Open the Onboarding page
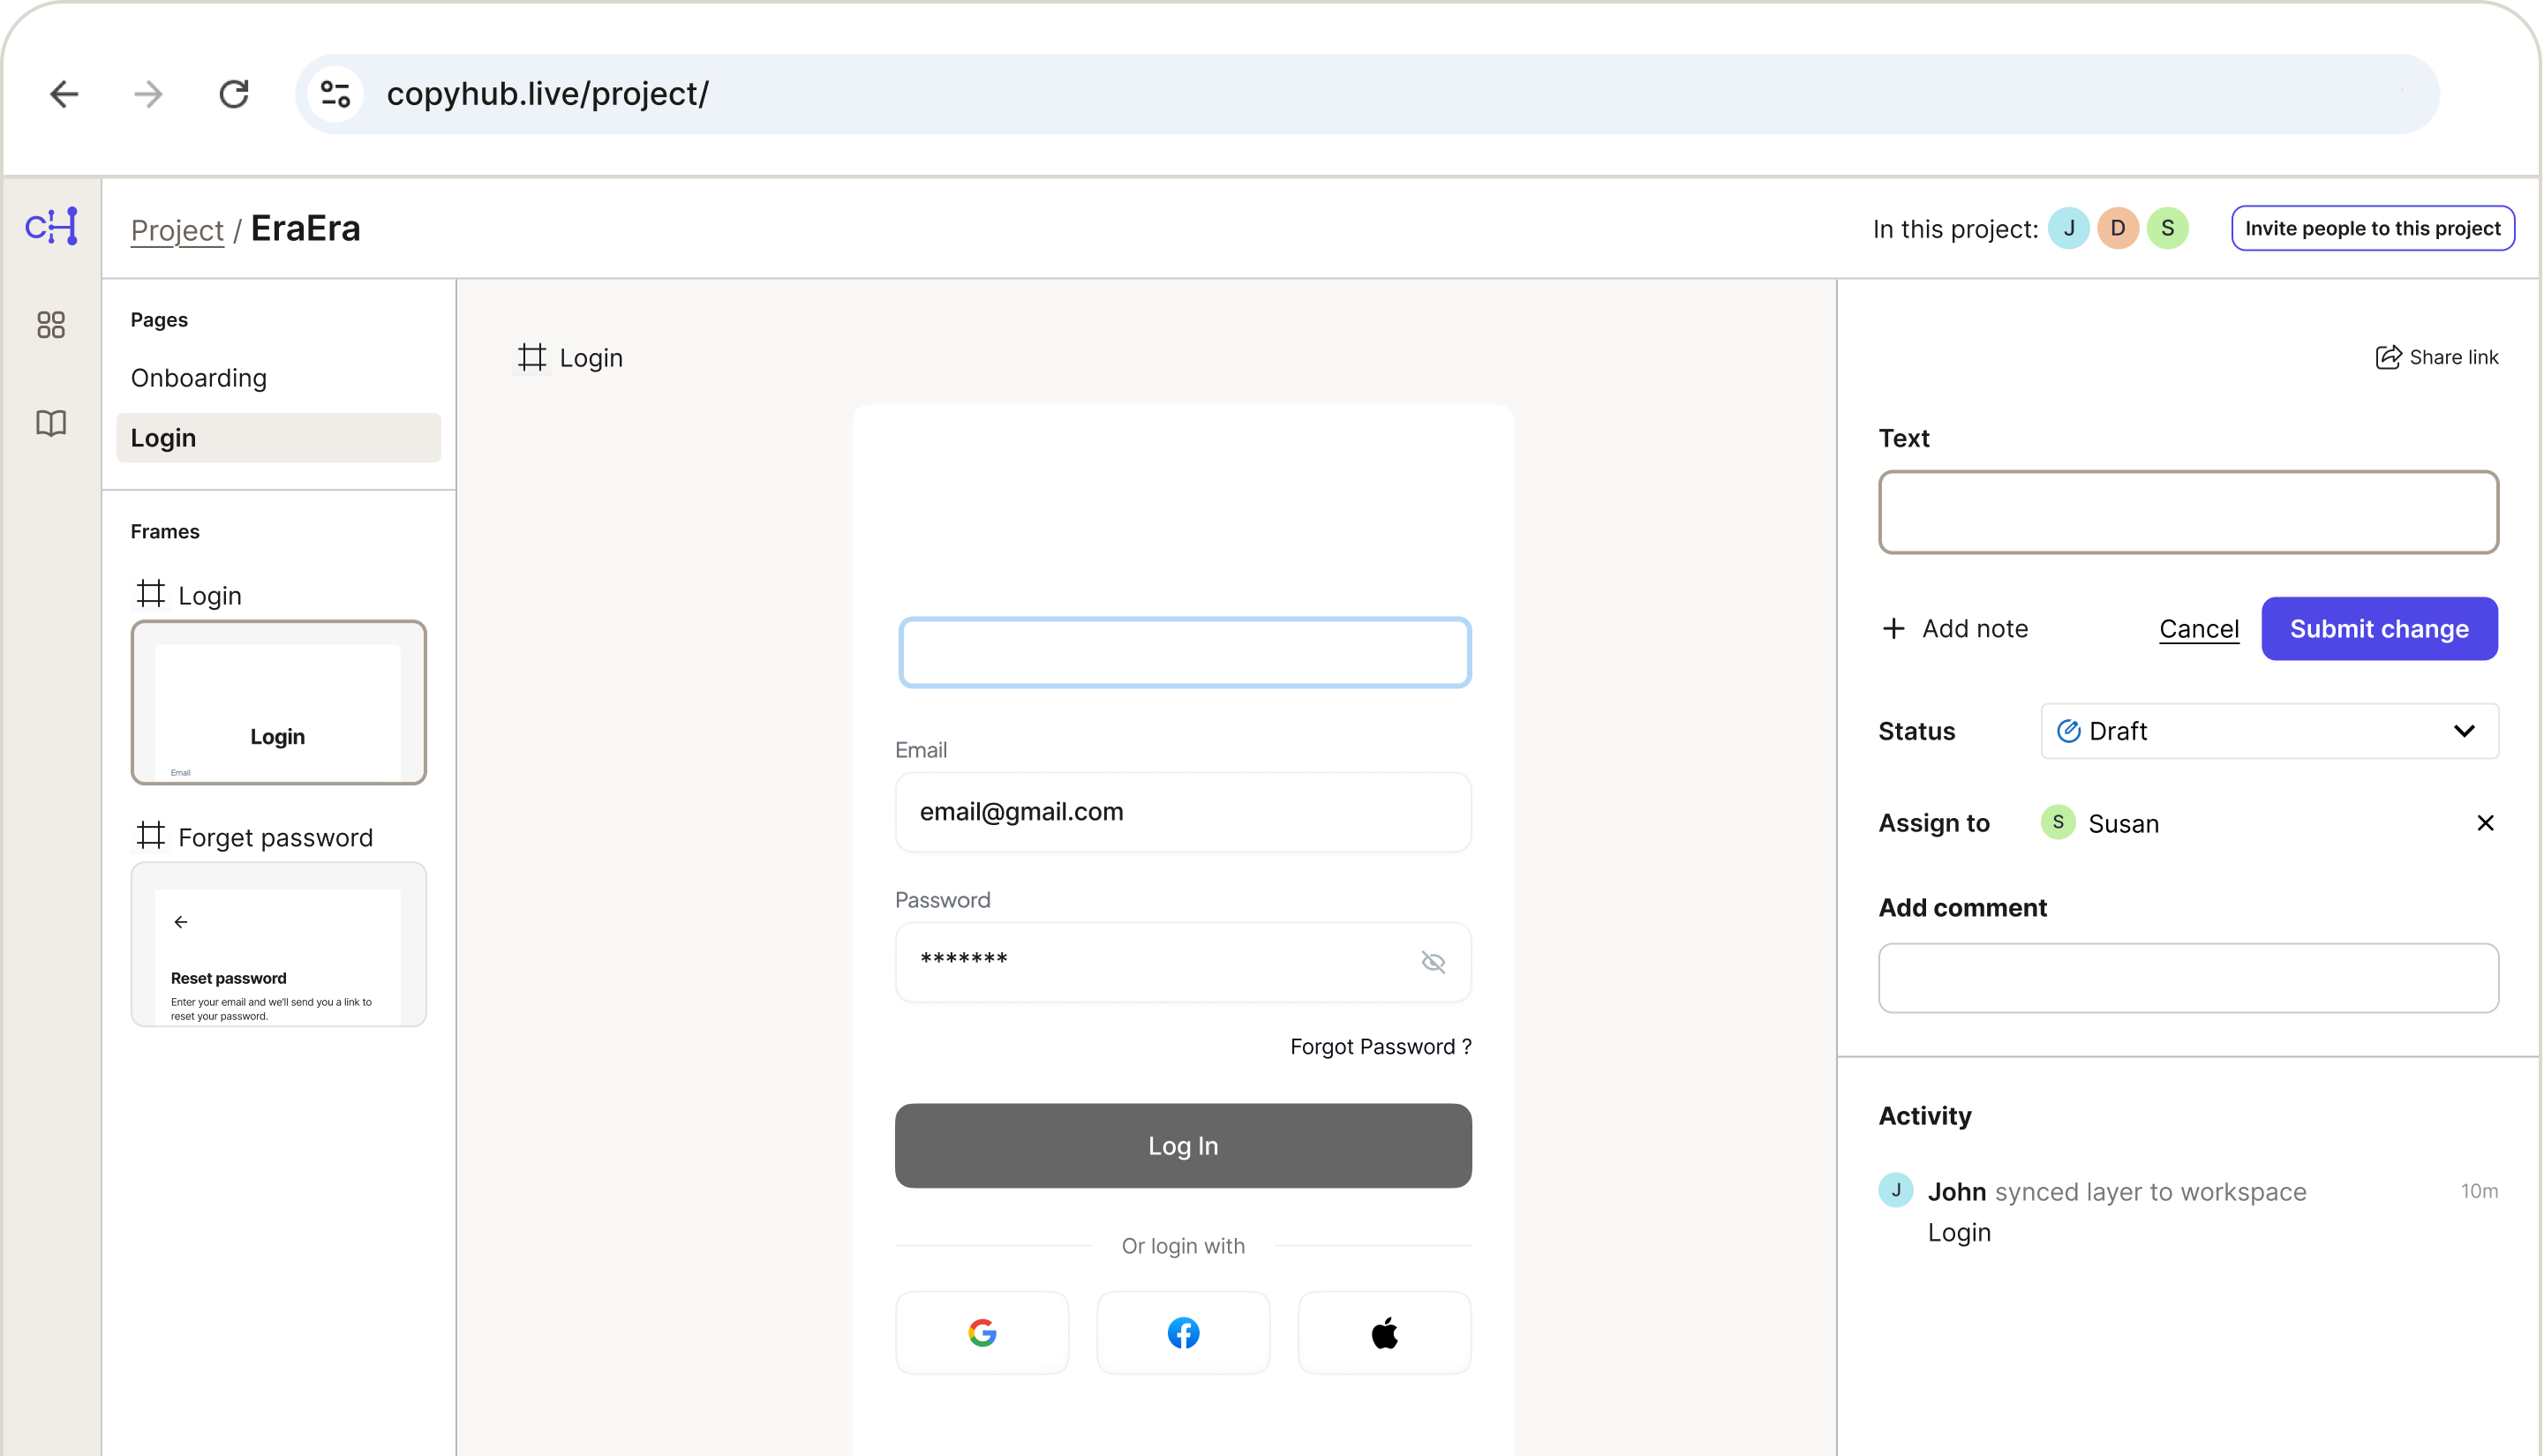 pos(199,378)
